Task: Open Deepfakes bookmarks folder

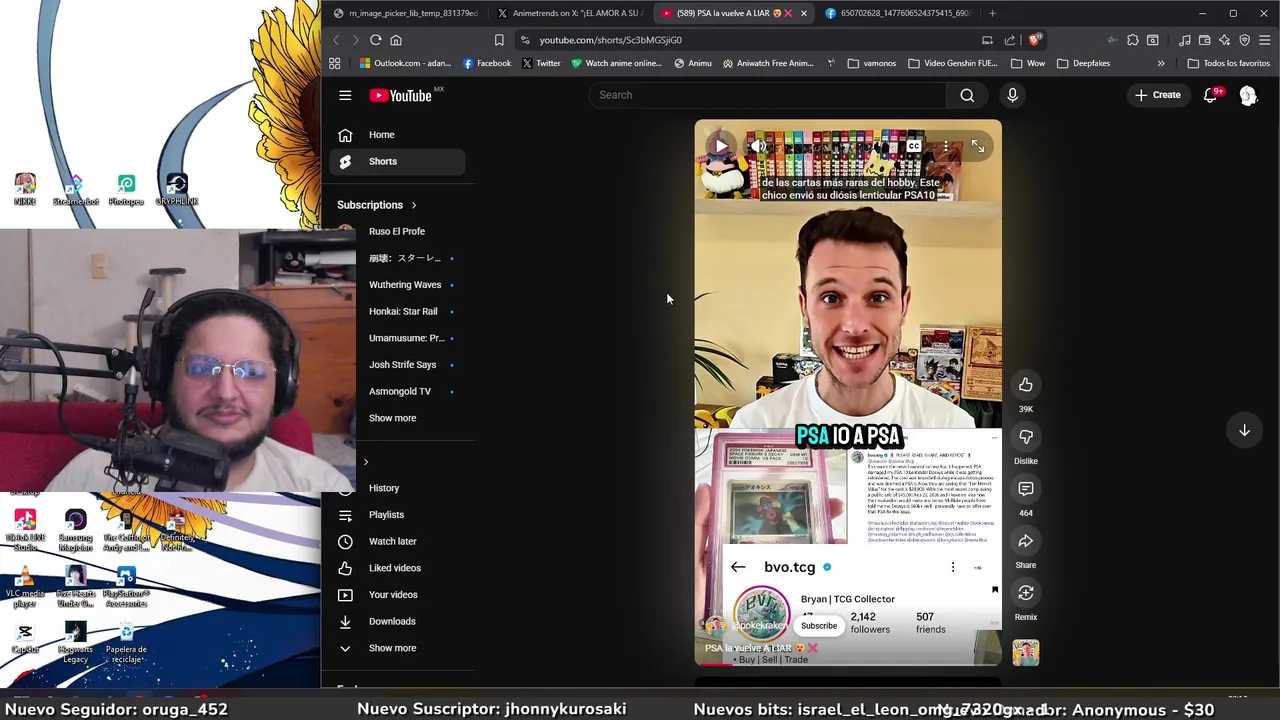Action: click(x=1083, y=63)
